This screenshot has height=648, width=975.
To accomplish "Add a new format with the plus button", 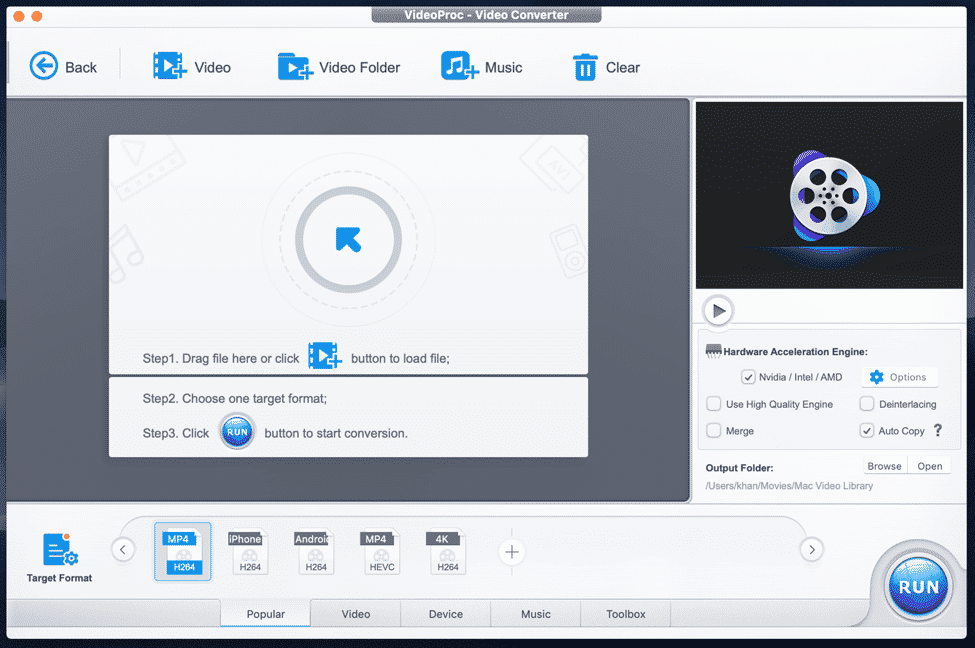I will point(511,551).
